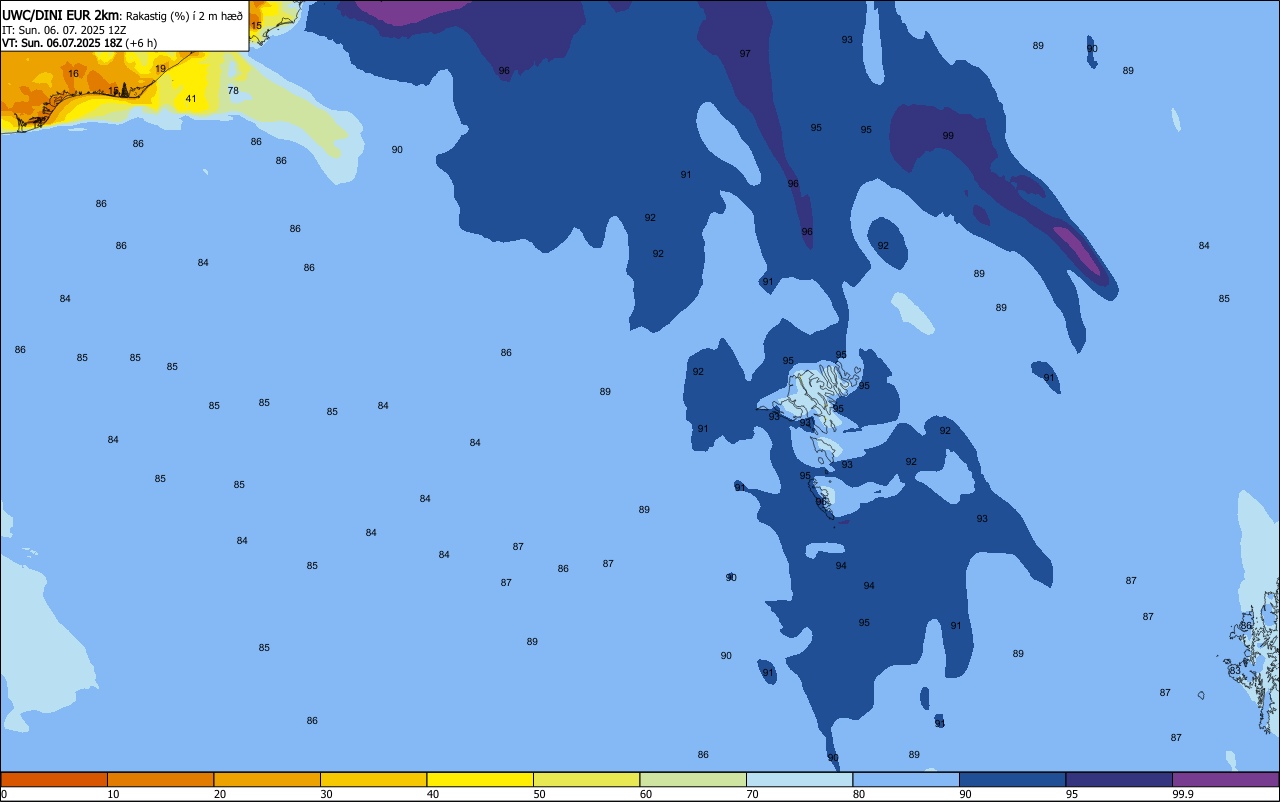The image size is (1280, 802).
Task: Select the 'IT: Sun. 06. 07. 2025 12Z' line
Action: tap(64, 30)
